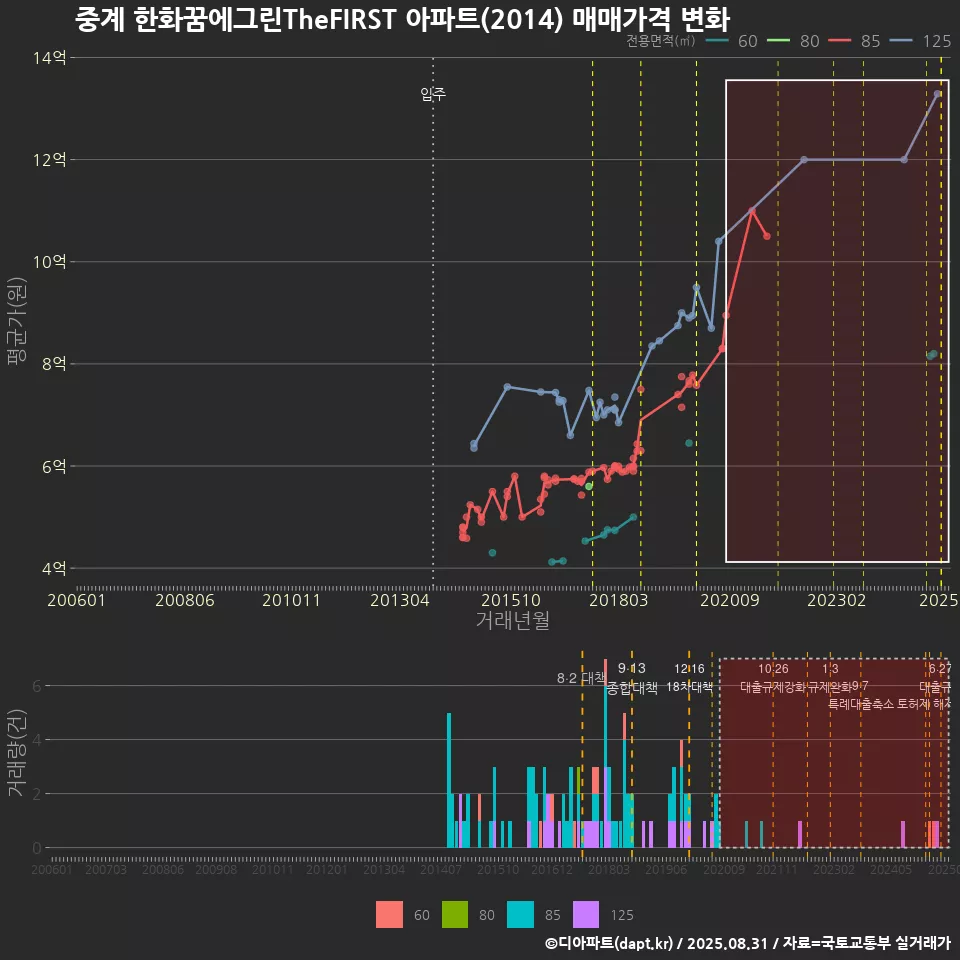Click the last red 85㎡ point near 10.5억
960x960 pixels.
pyautogui.click(x=767, y=236)
